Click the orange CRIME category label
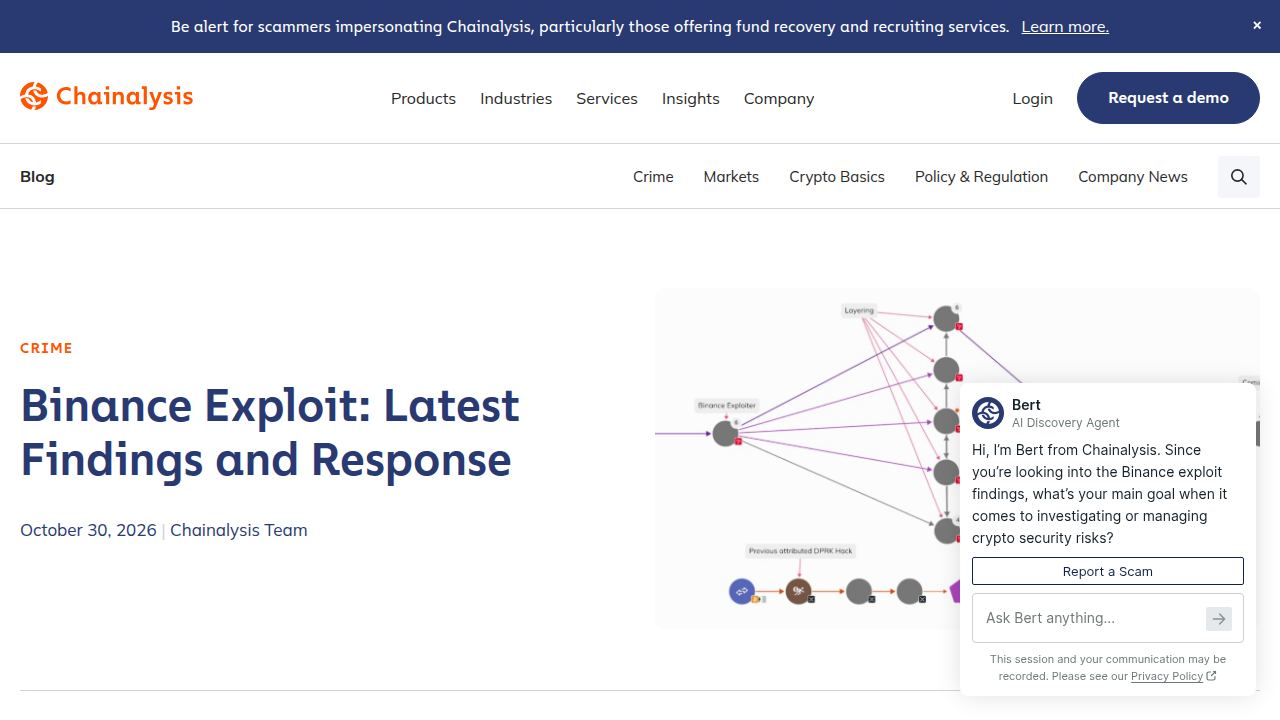The width and height of the screenshot is (1280, 720). tap(46, 348)
